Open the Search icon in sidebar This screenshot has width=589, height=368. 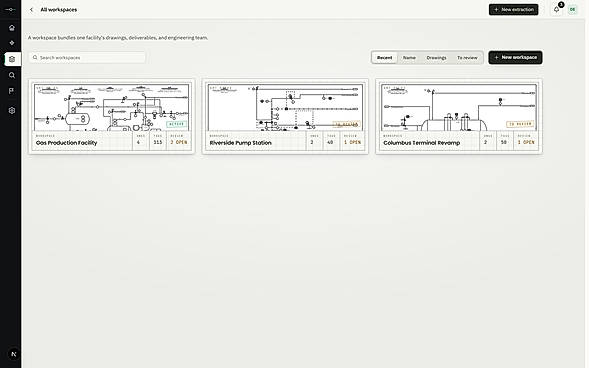12,75
